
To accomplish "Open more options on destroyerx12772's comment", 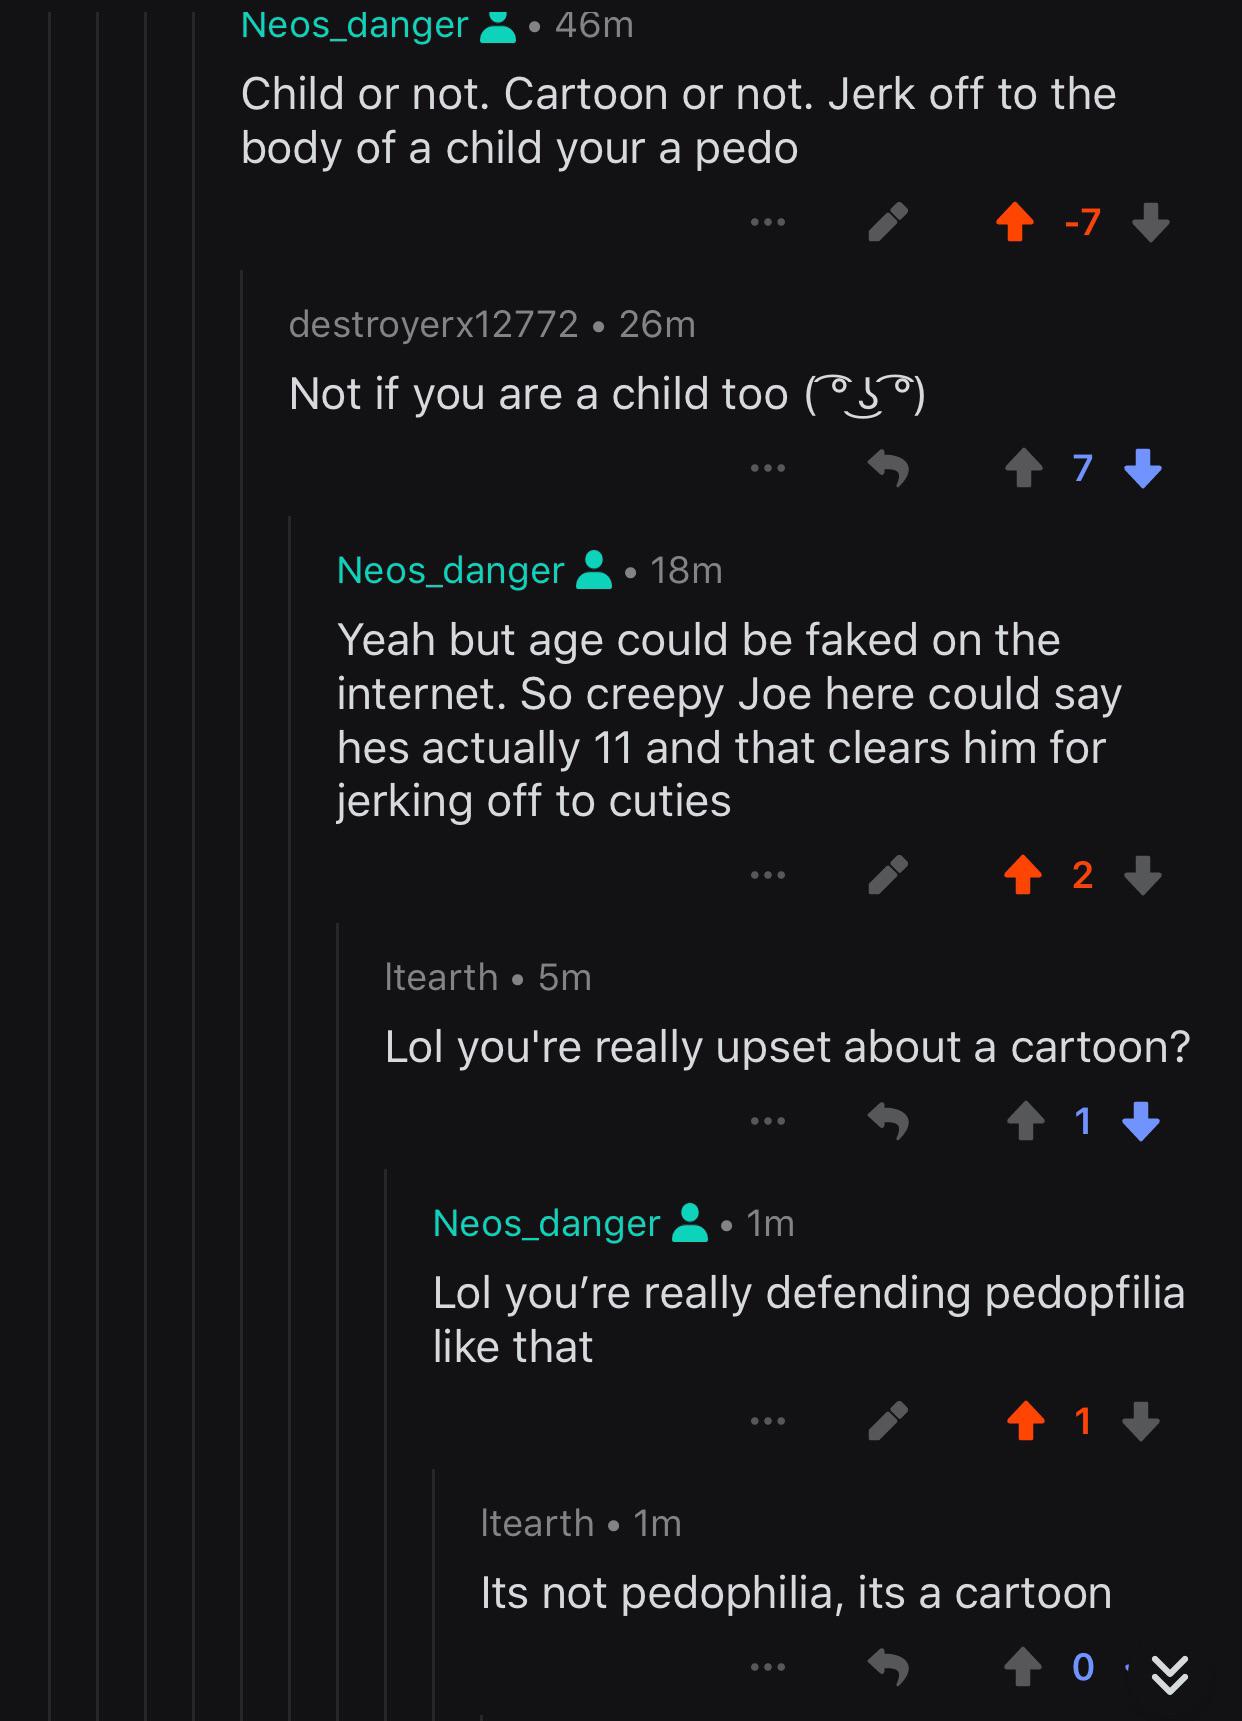I will pos(768,468).
